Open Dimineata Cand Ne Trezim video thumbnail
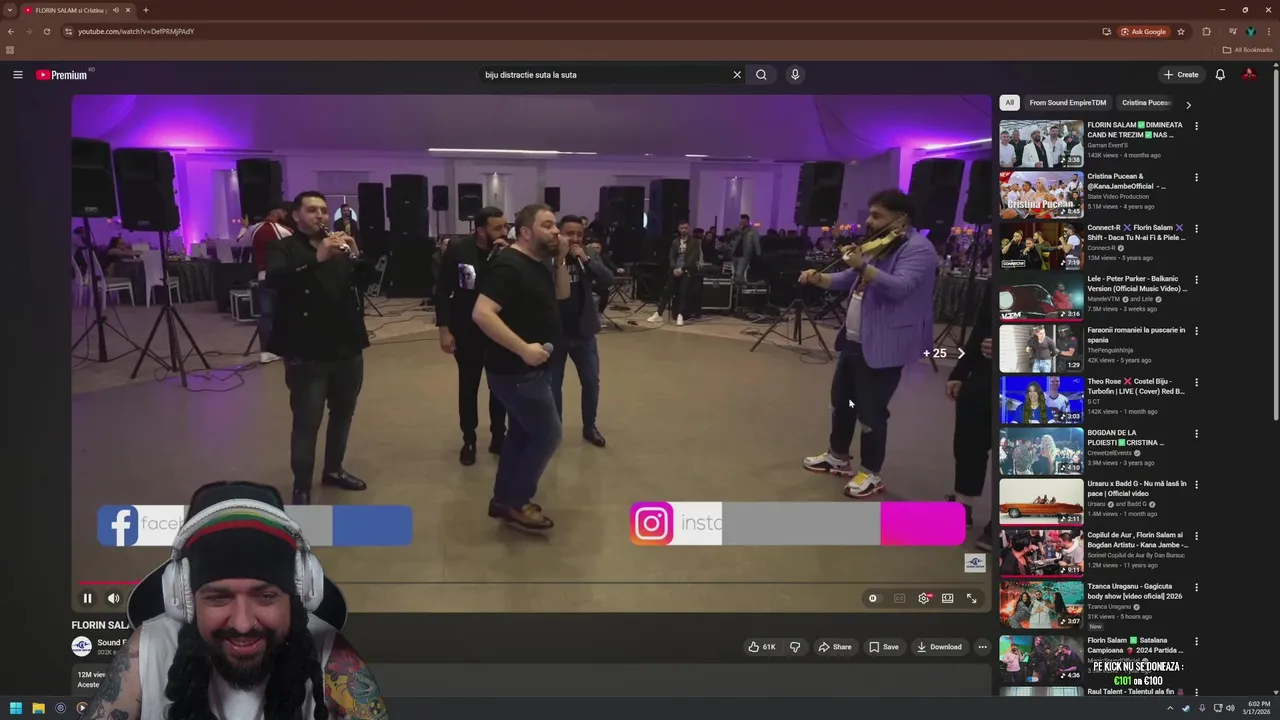This screenshot has width=1280, height=720. click(1041, 144)
